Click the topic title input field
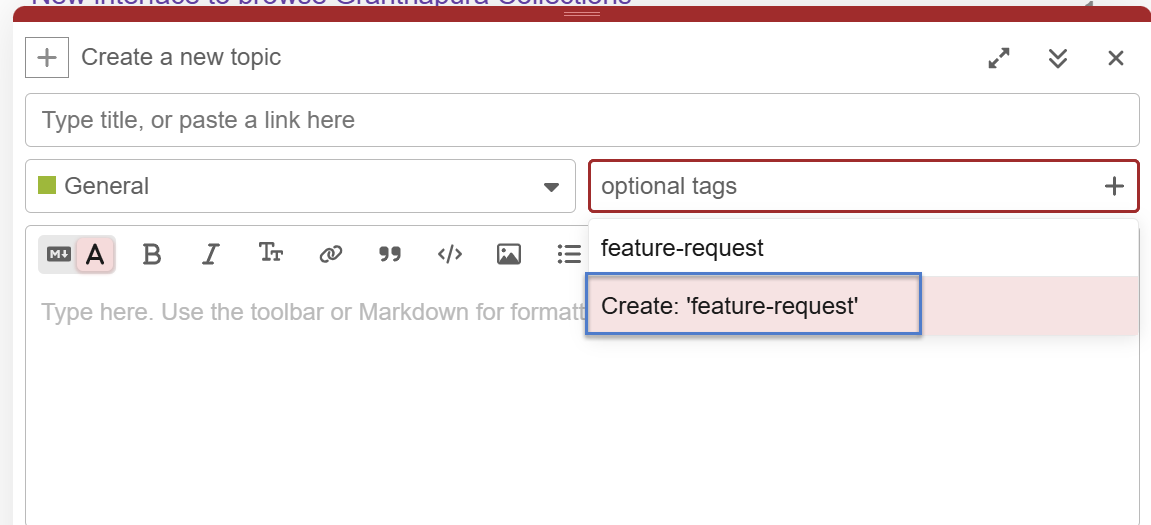 [582, 120]
